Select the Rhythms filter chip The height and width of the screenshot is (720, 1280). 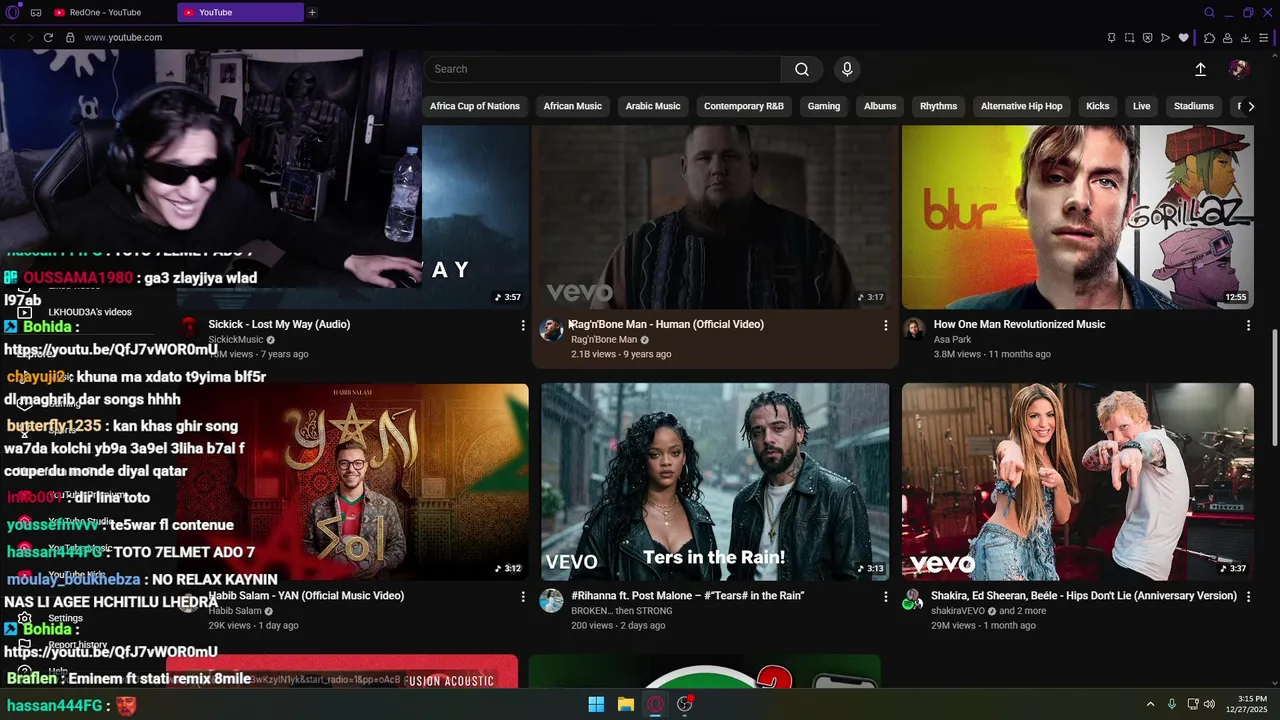[x=939, y=106]
